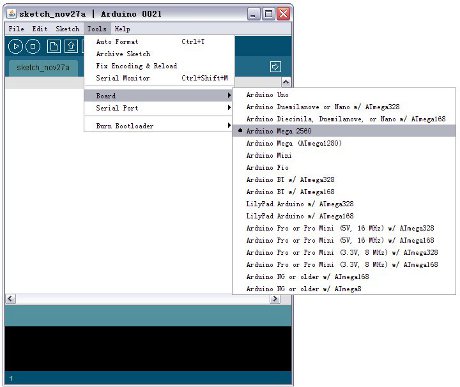The width and height of the screenshot is (460, 387).
Task: Open the Sketch menu
Action: pyautogui.click(x=67, y=29)
